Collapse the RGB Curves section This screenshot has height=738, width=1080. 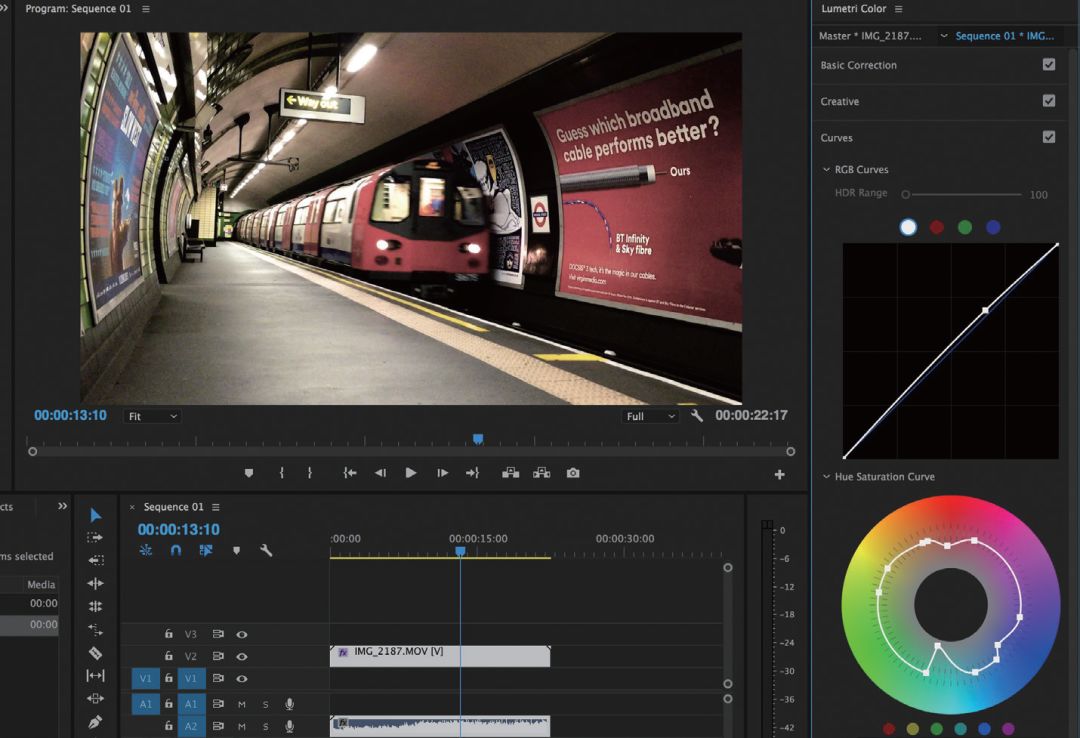pyautogui.click(x=826, y=170)
